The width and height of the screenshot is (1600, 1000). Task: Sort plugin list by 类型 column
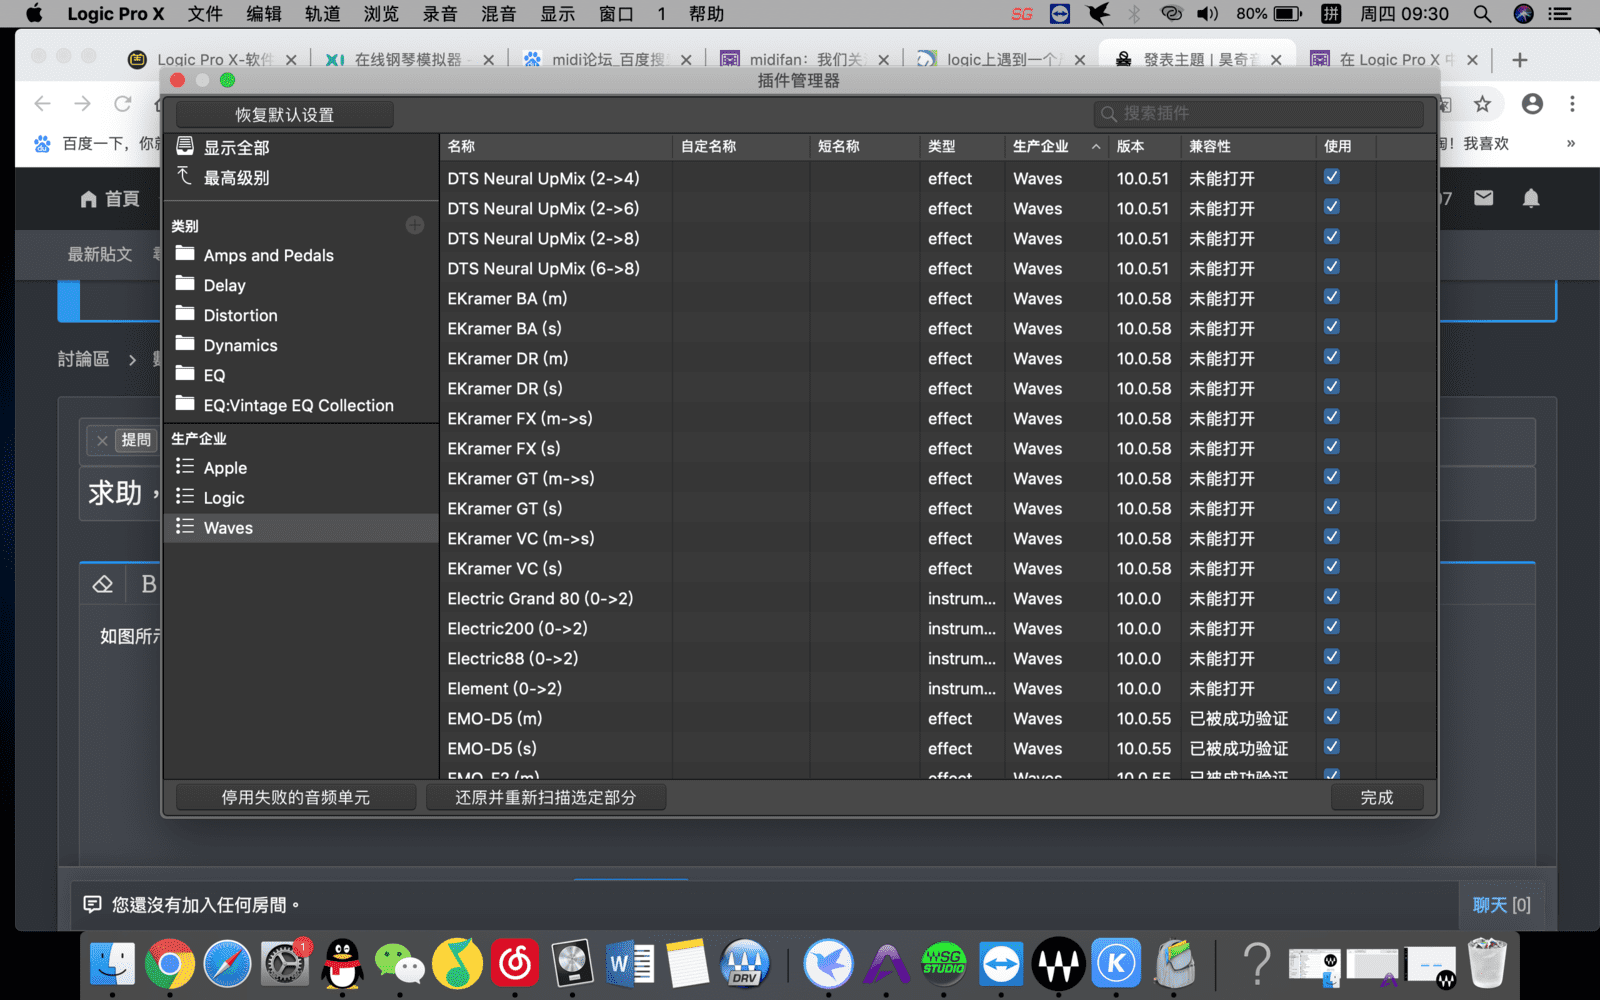pos(961,146)
